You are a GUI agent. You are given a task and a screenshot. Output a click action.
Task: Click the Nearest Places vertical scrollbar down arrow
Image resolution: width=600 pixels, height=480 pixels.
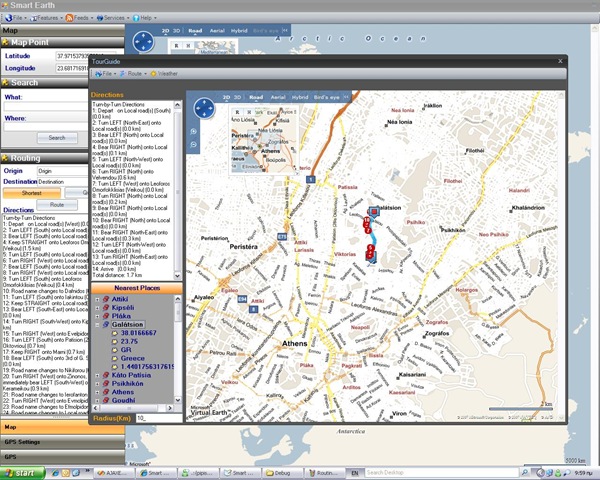tap(178, 400)
